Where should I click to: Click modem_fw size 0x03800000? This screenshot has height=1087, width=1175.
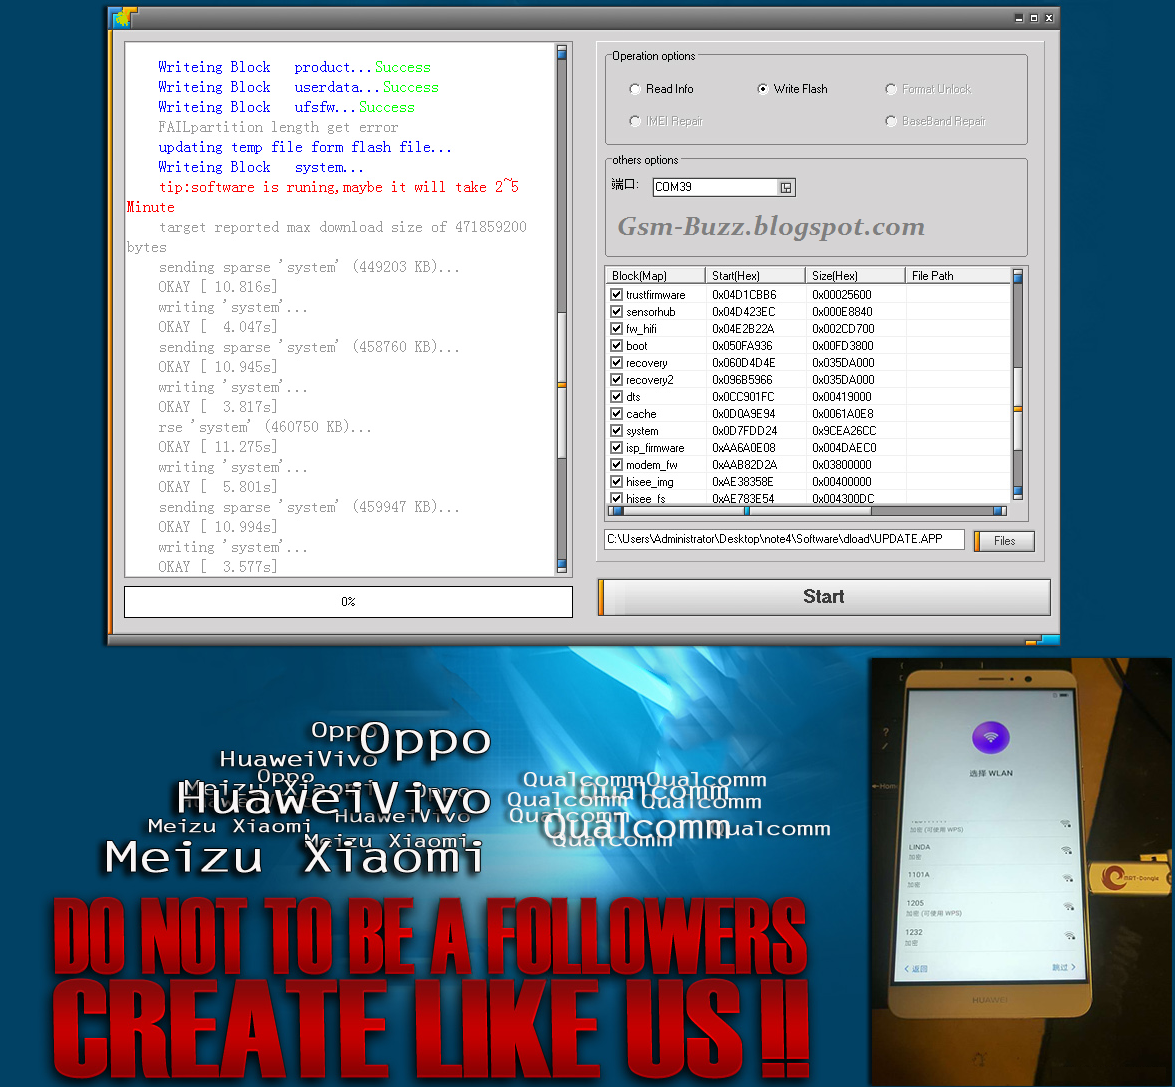(x=842, y=464)
